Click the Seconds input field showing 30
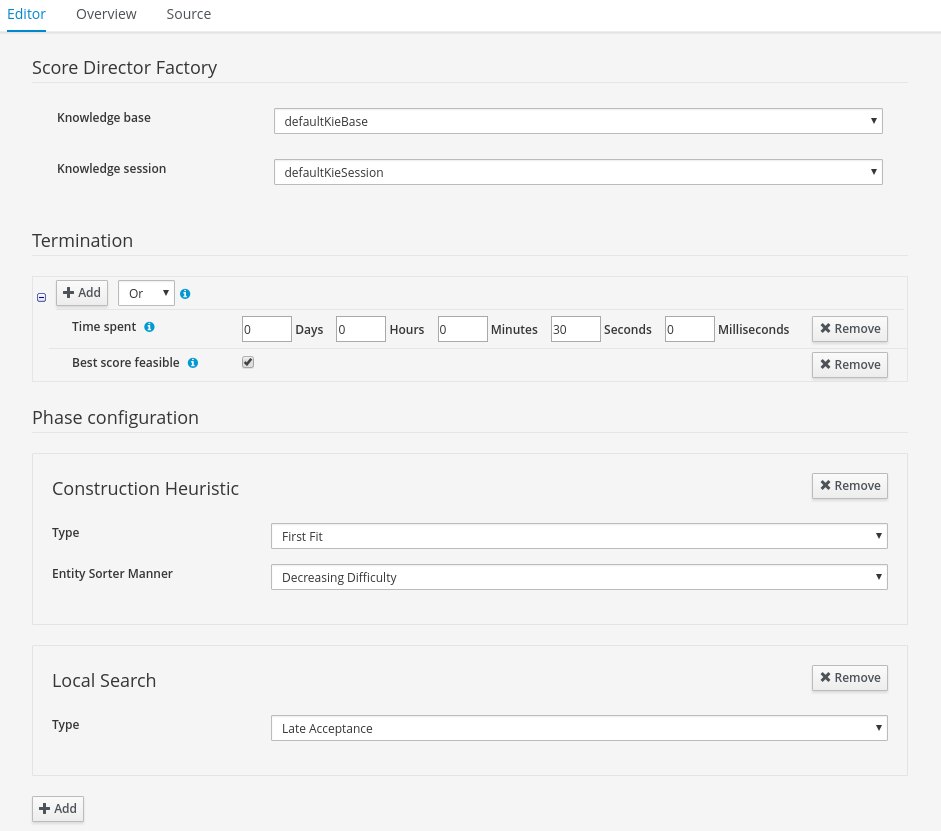The height and width of the screenshot is (831, 941). [x=575, y=328]
